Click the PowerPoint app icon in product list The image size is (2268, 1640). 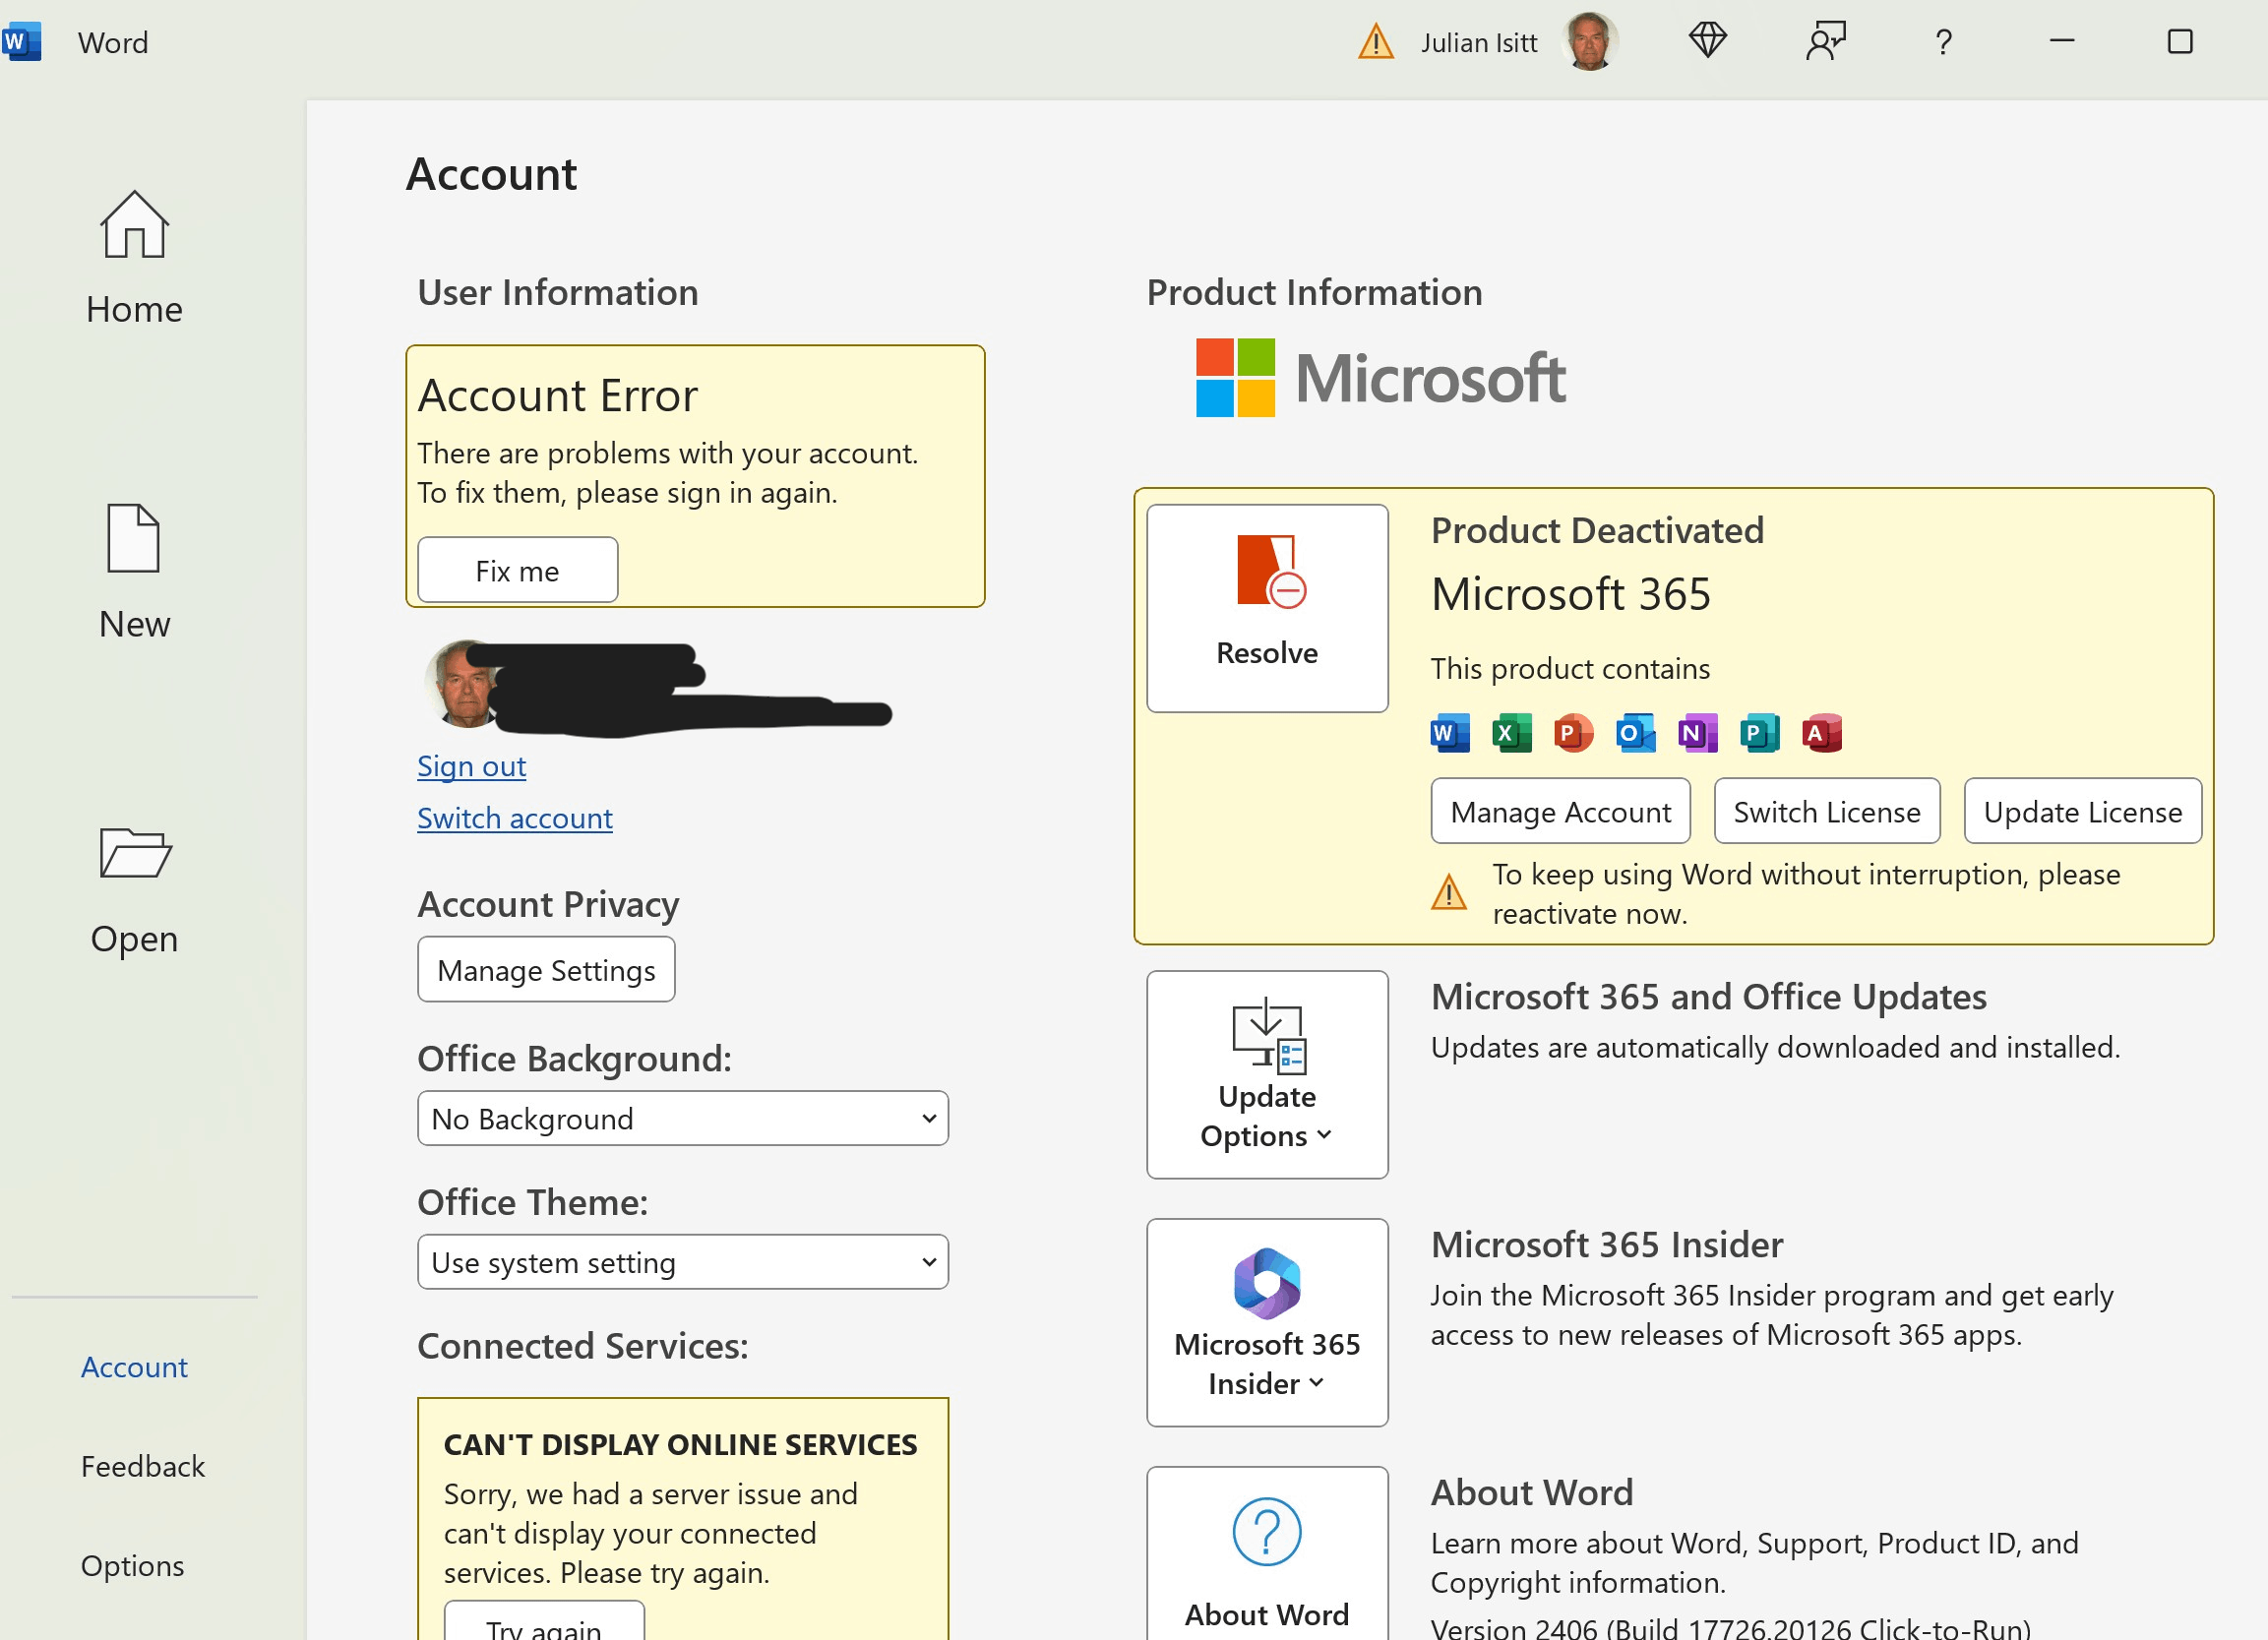1574,733
